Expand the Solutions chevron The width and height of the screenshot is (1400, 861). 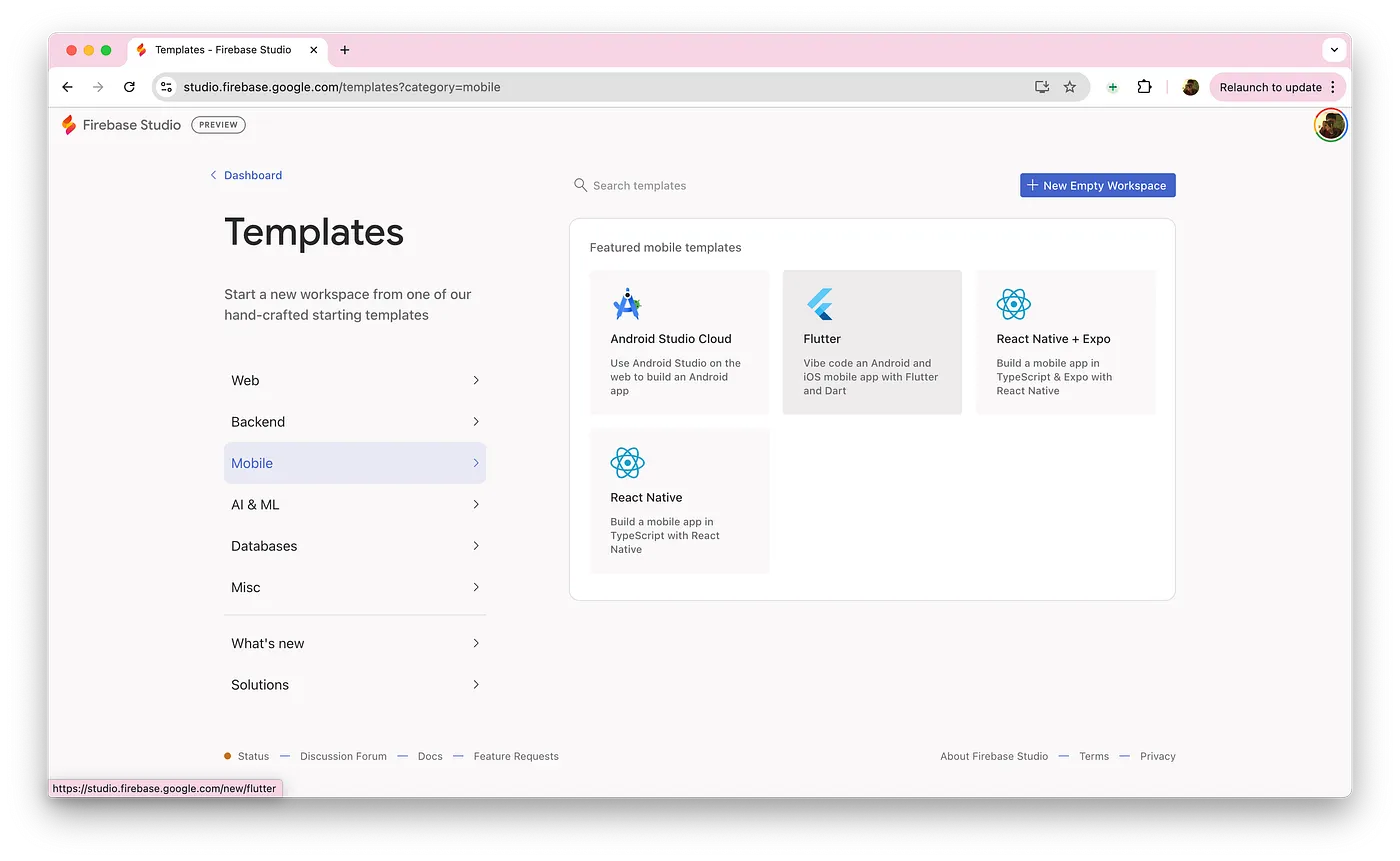click(476, 685)
